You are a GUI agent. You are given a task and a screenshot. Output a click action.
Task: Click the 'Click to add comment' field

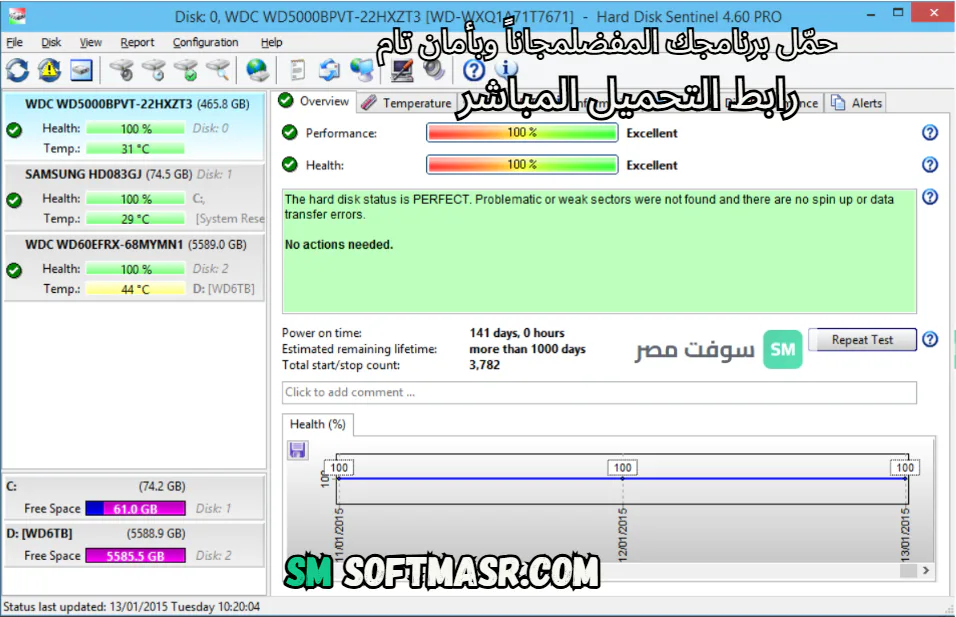599,393
